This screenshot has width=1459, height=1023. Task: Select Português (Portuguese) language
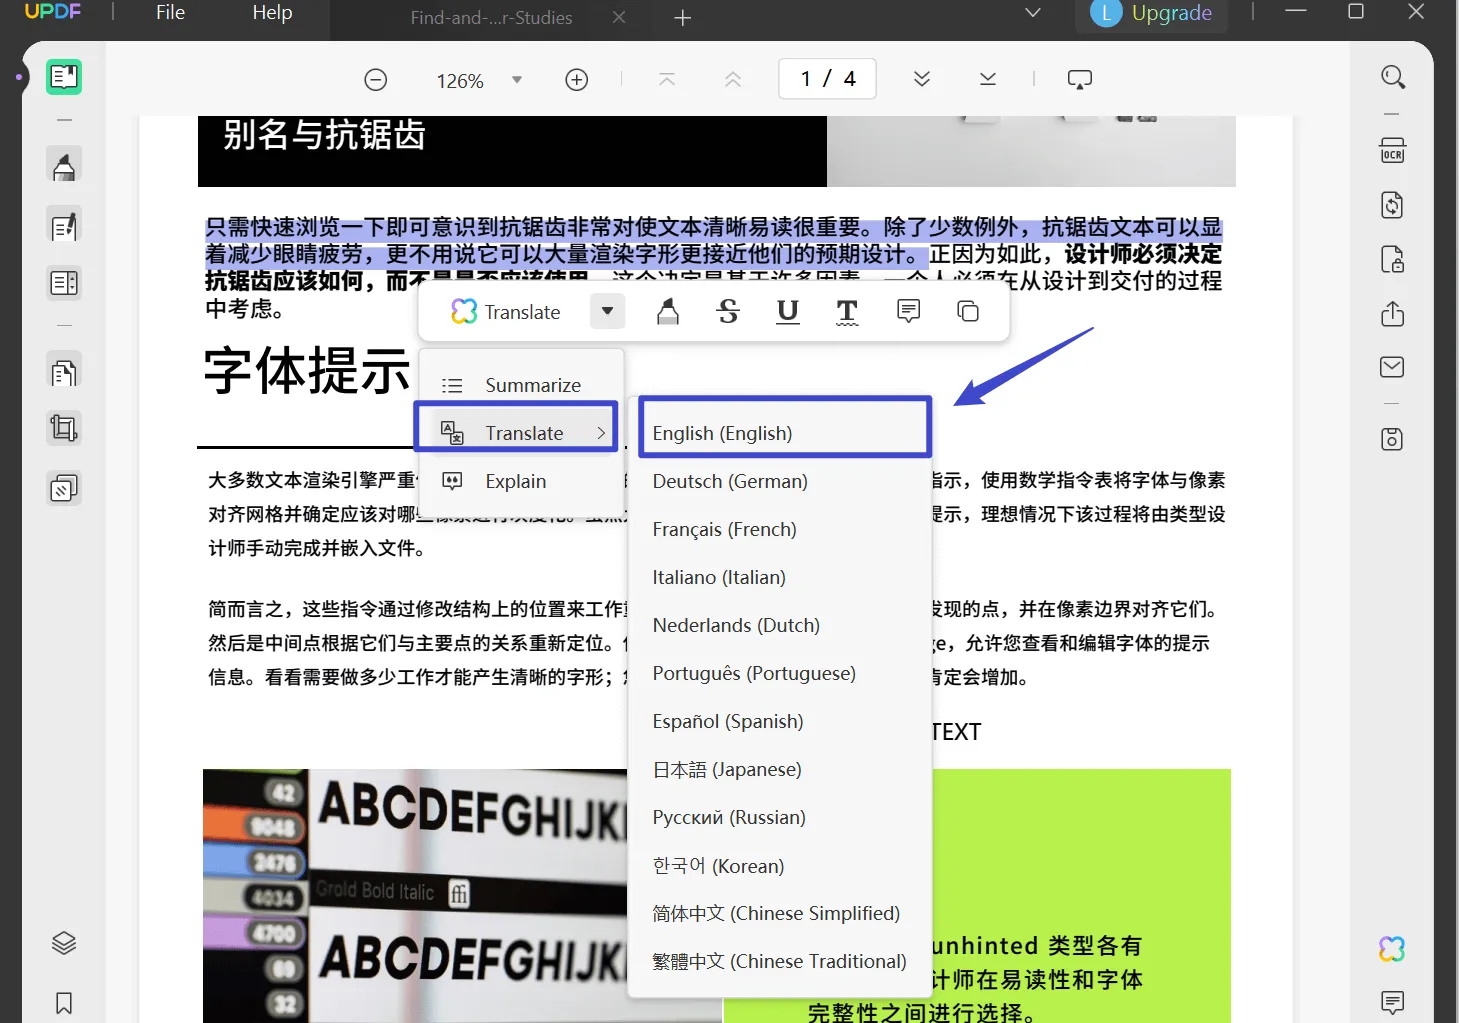pos(780,673)
